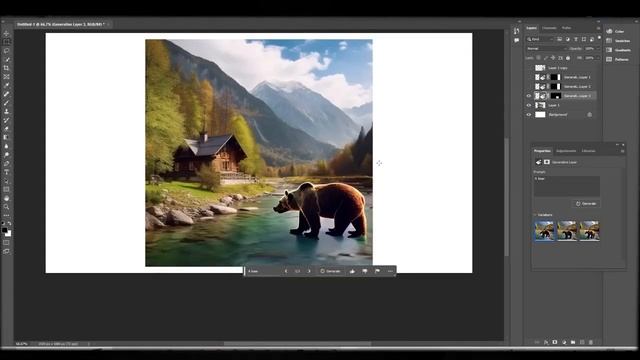Hide the Background layer with its eye icon

pos(529,115)
